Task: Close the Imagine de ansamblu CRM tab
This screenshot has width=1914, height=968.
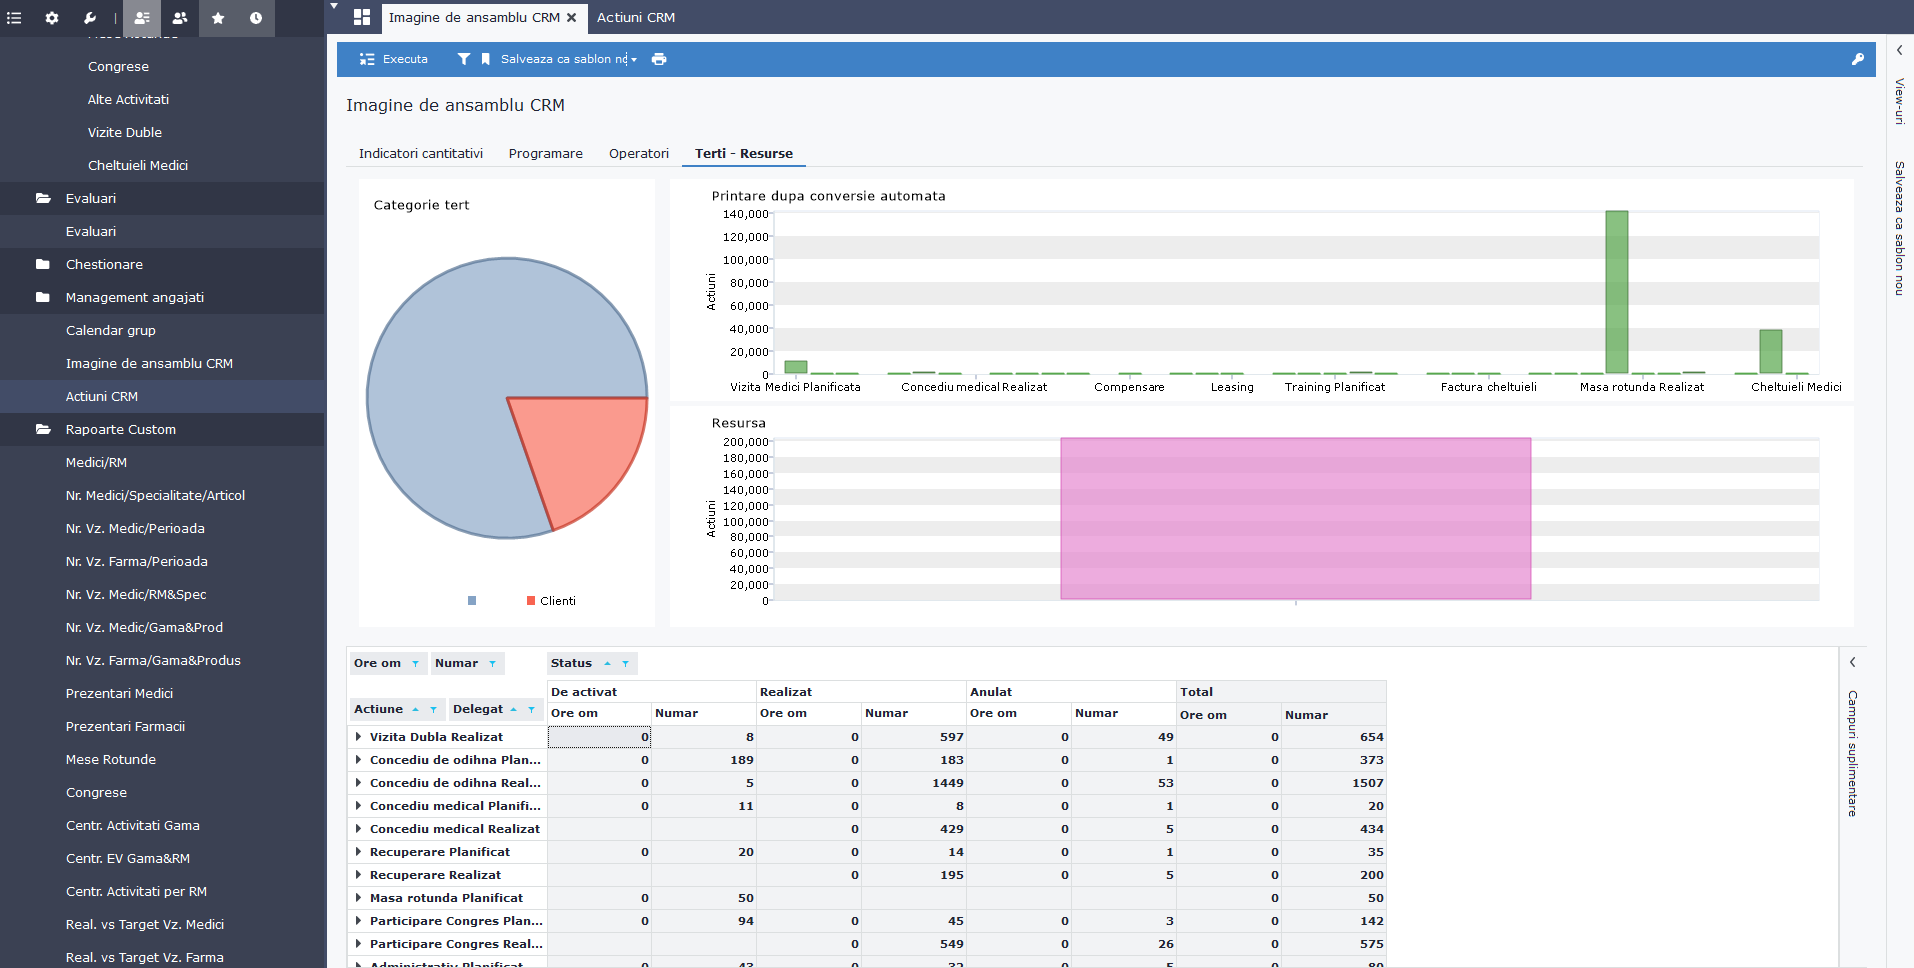Action: (571, 17)
